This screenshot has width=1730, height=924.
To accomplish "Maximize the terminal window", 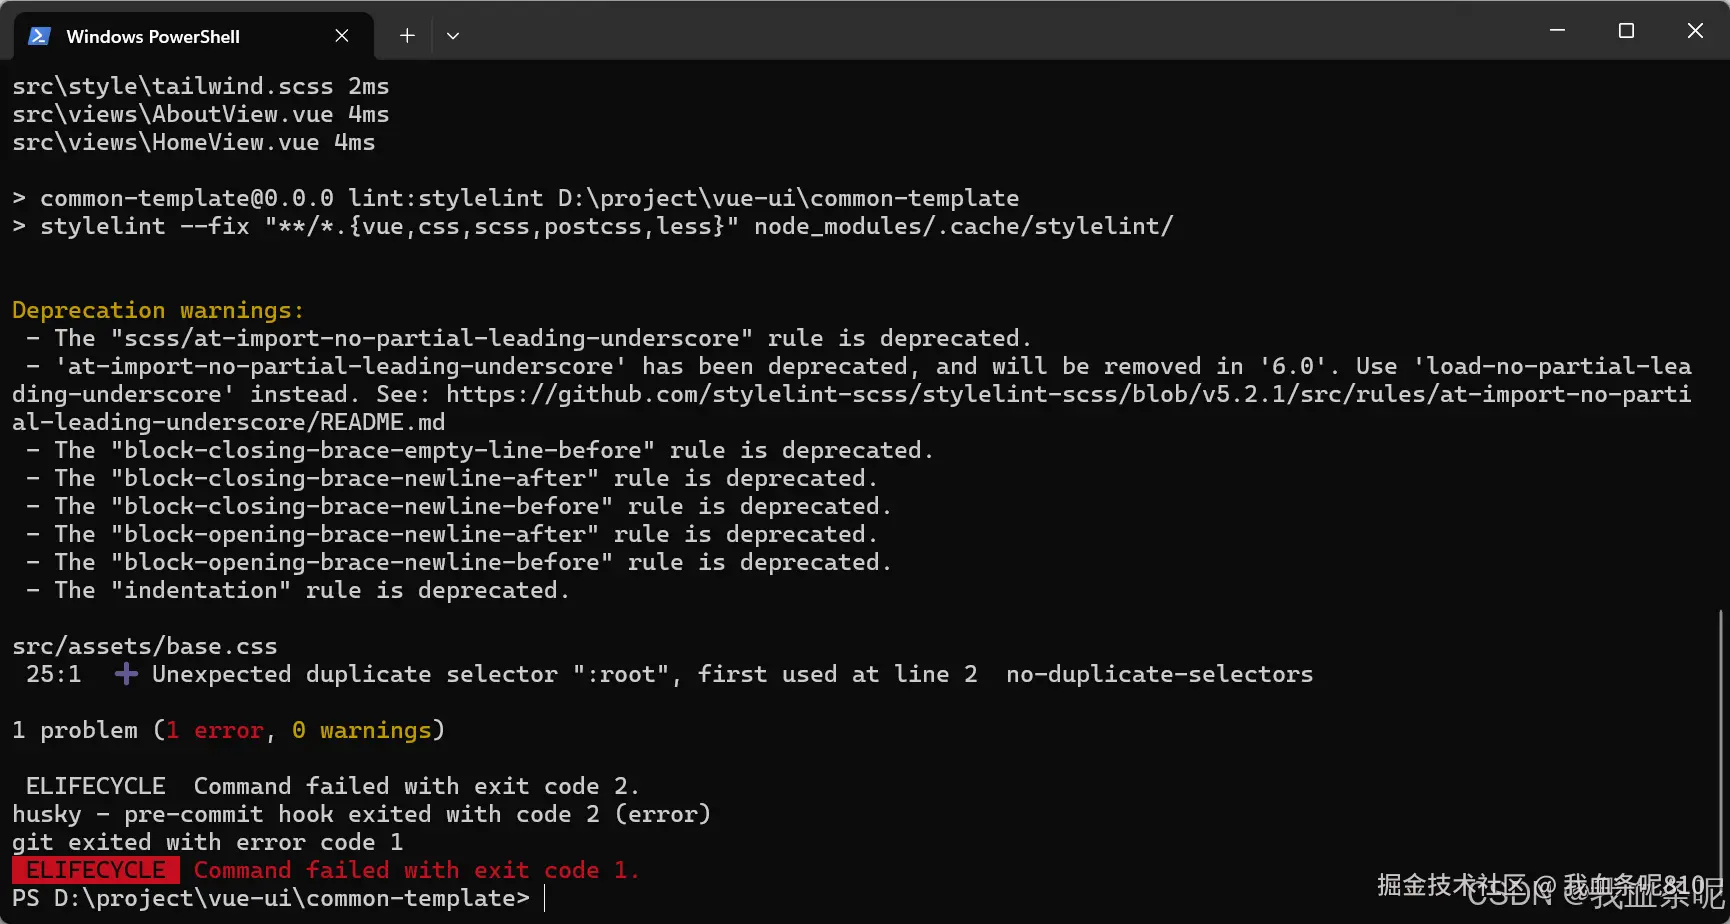I will point(1626,31).
